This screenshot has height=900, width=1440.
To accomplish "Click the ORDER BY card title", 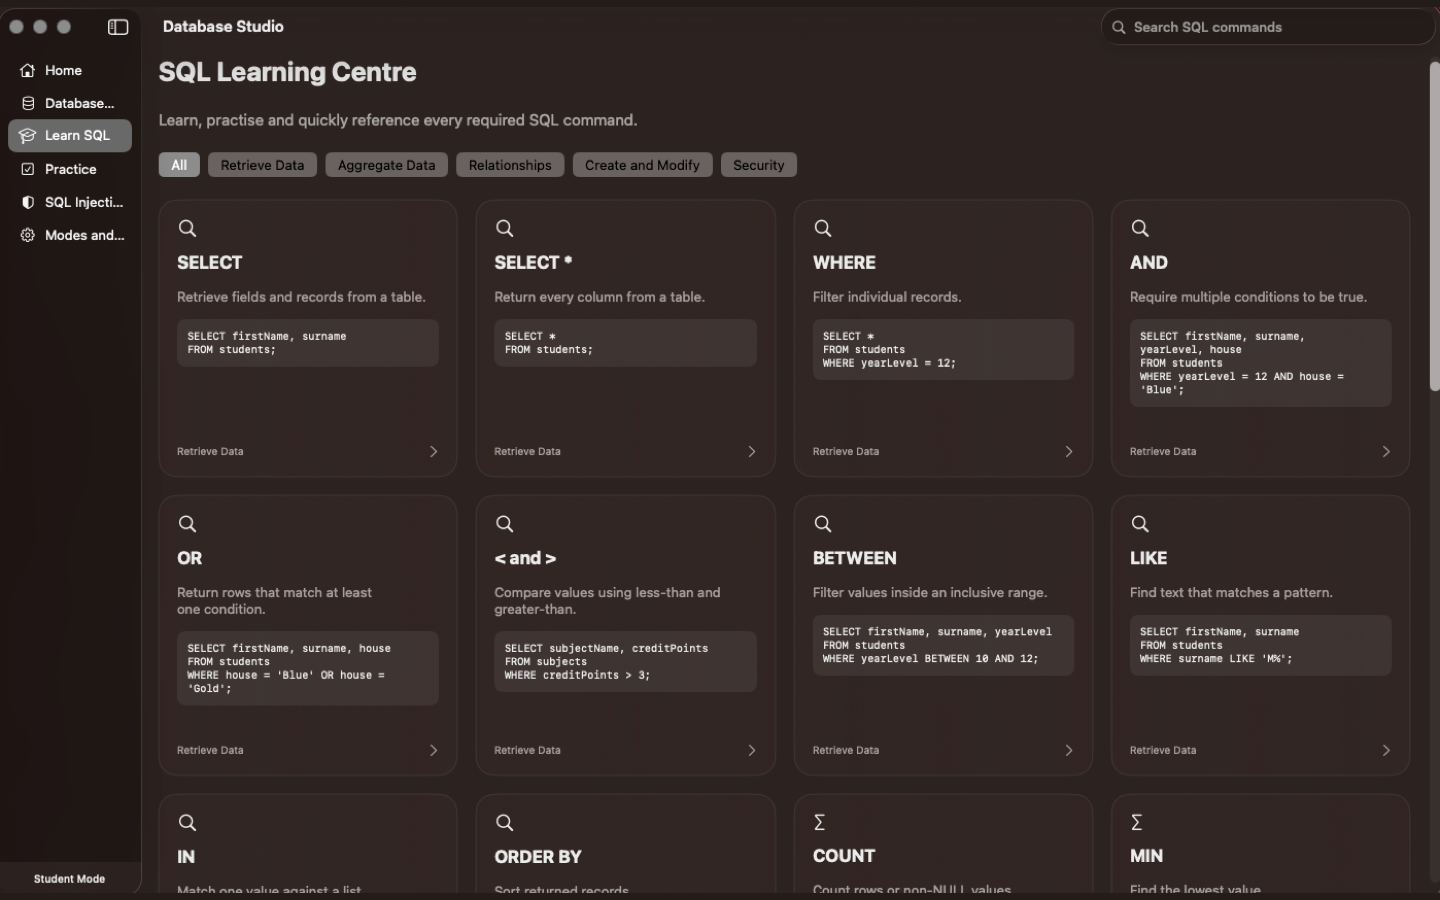I will click(x=538, y=857).
